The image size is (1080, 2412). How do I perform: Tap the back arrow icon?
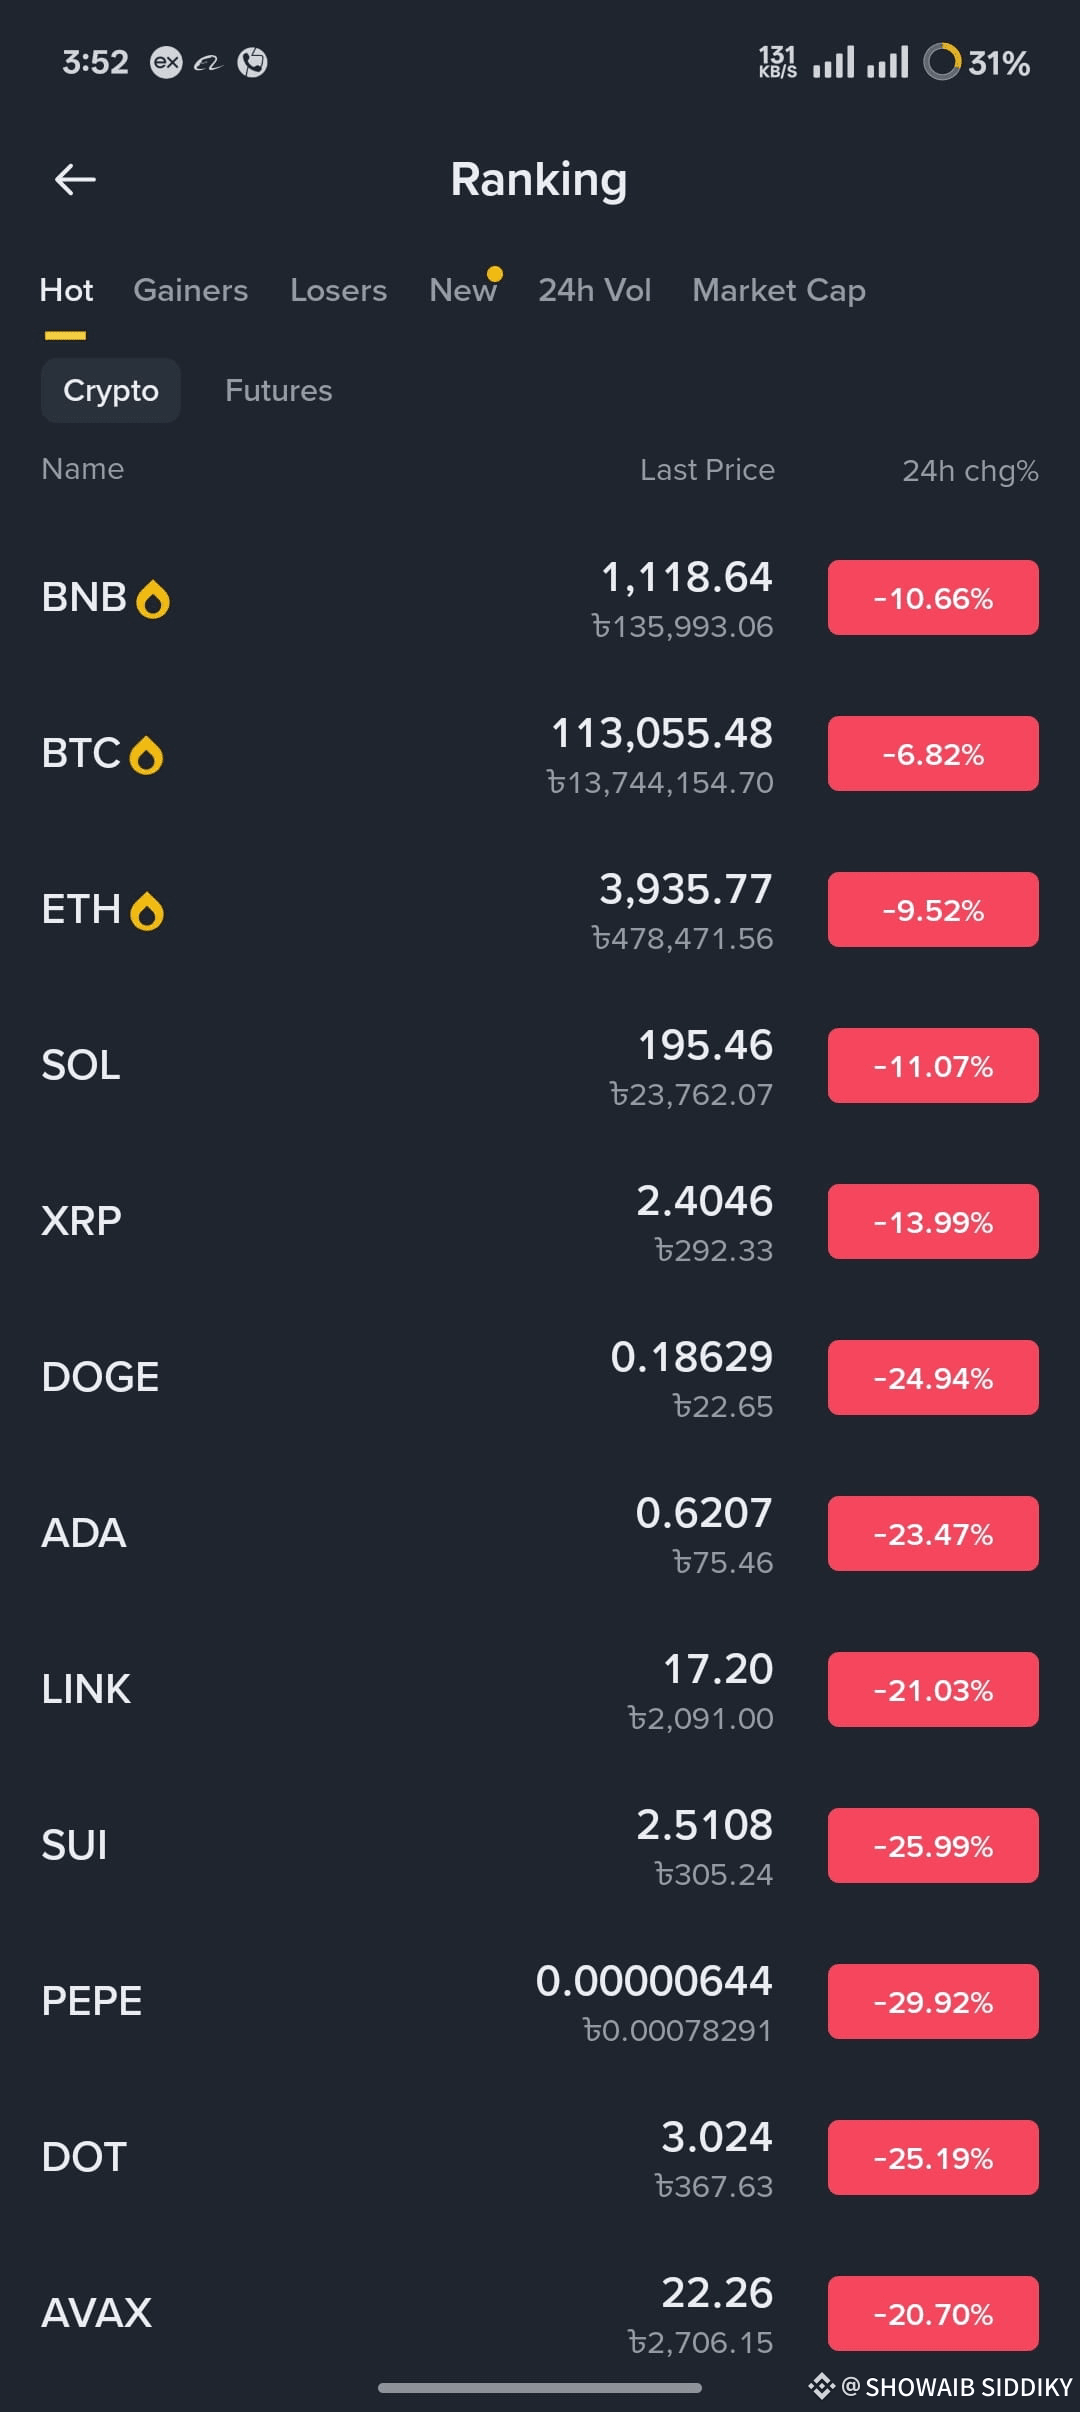pos(75,180)
